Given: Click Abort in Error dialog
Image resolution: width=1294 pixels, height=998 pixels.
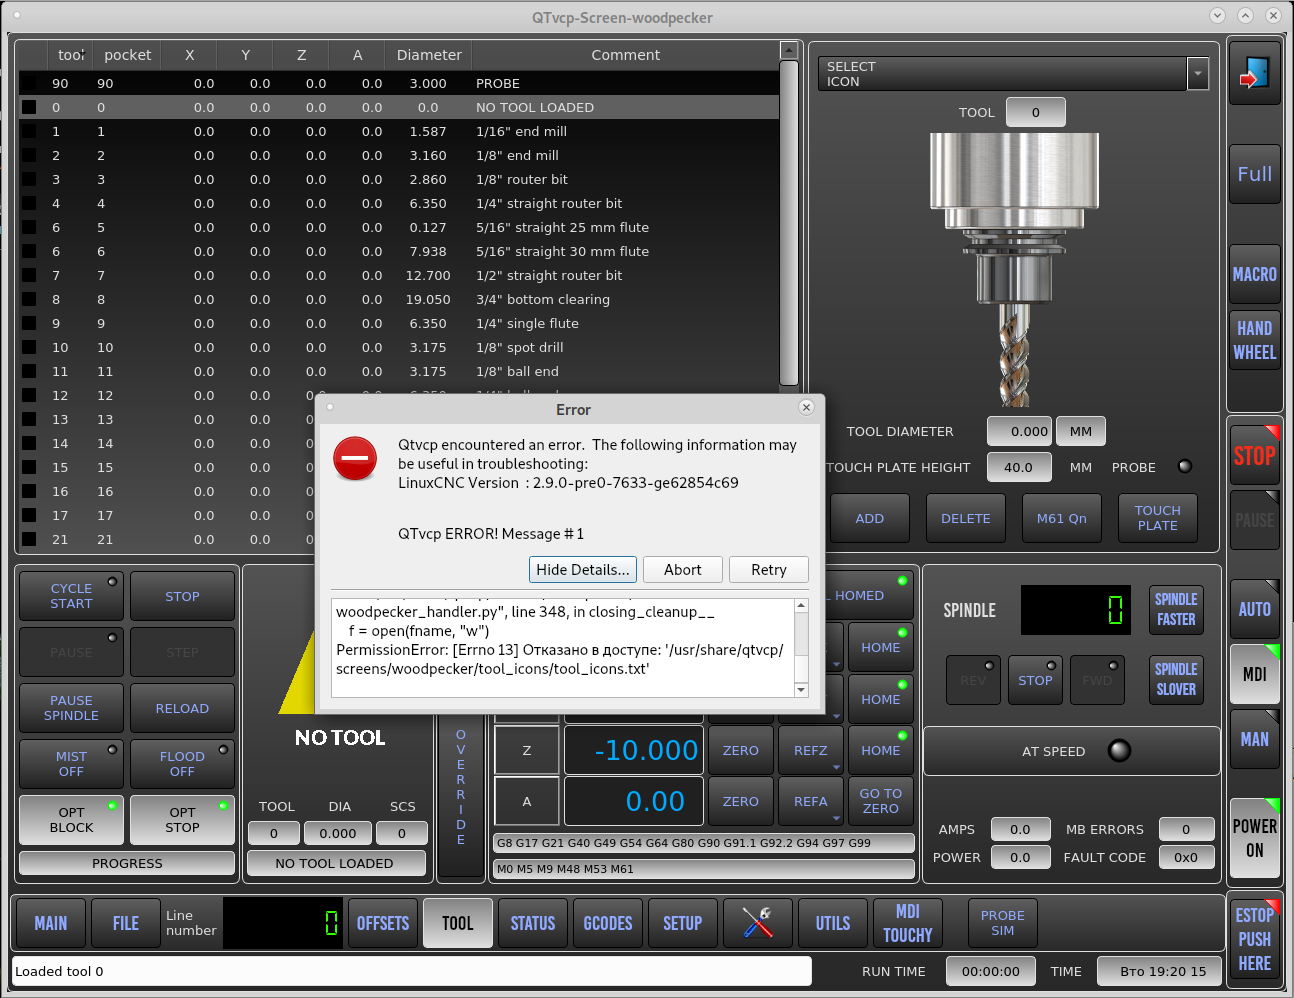Looking at the screenshot, I should (x=683, y=570).
